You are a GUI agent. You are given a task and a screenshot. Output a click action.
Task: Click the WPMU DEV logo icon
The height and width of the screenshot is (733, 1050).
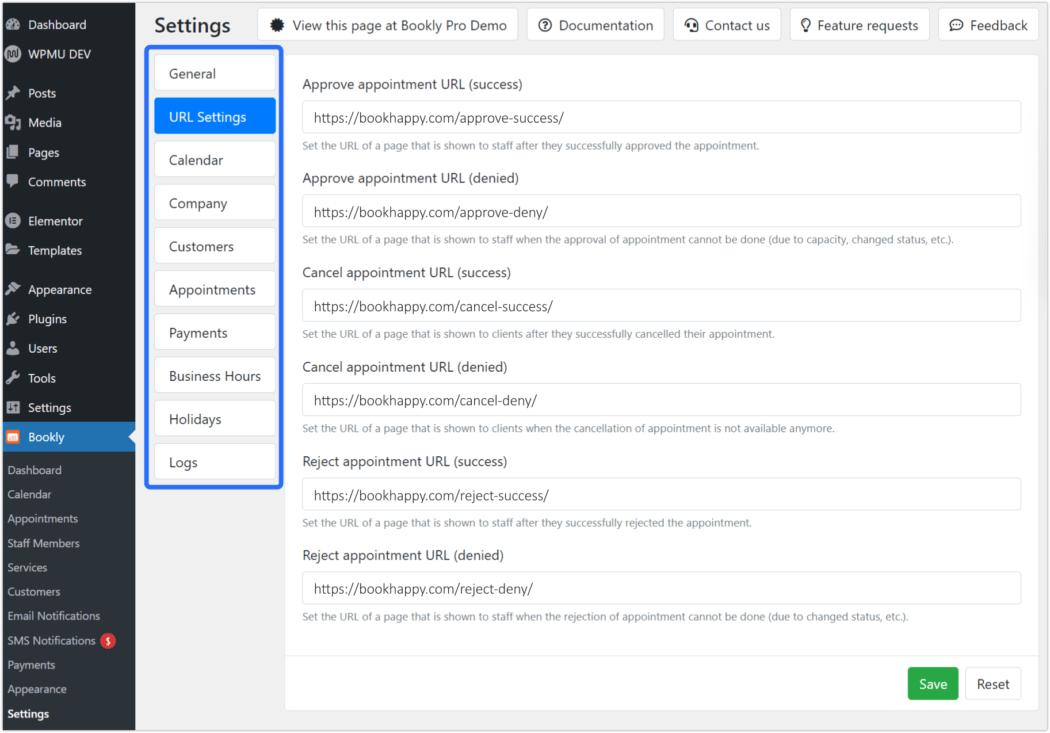[13, 54]
